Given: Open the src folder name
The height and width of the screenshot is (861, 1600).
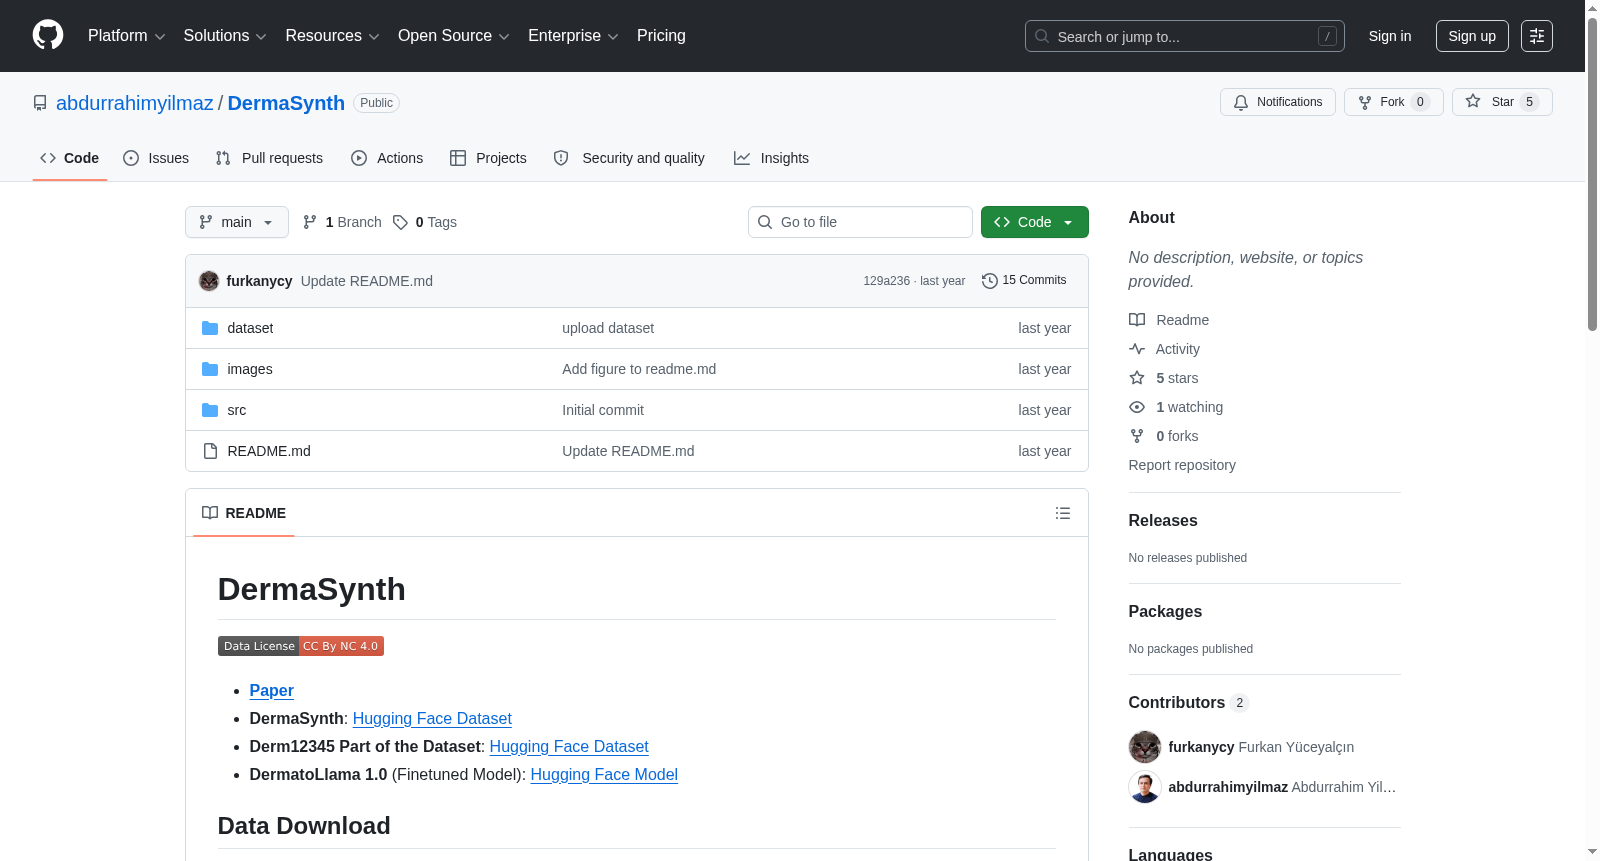Looking at the screenshot, I should tap(237, 410).
